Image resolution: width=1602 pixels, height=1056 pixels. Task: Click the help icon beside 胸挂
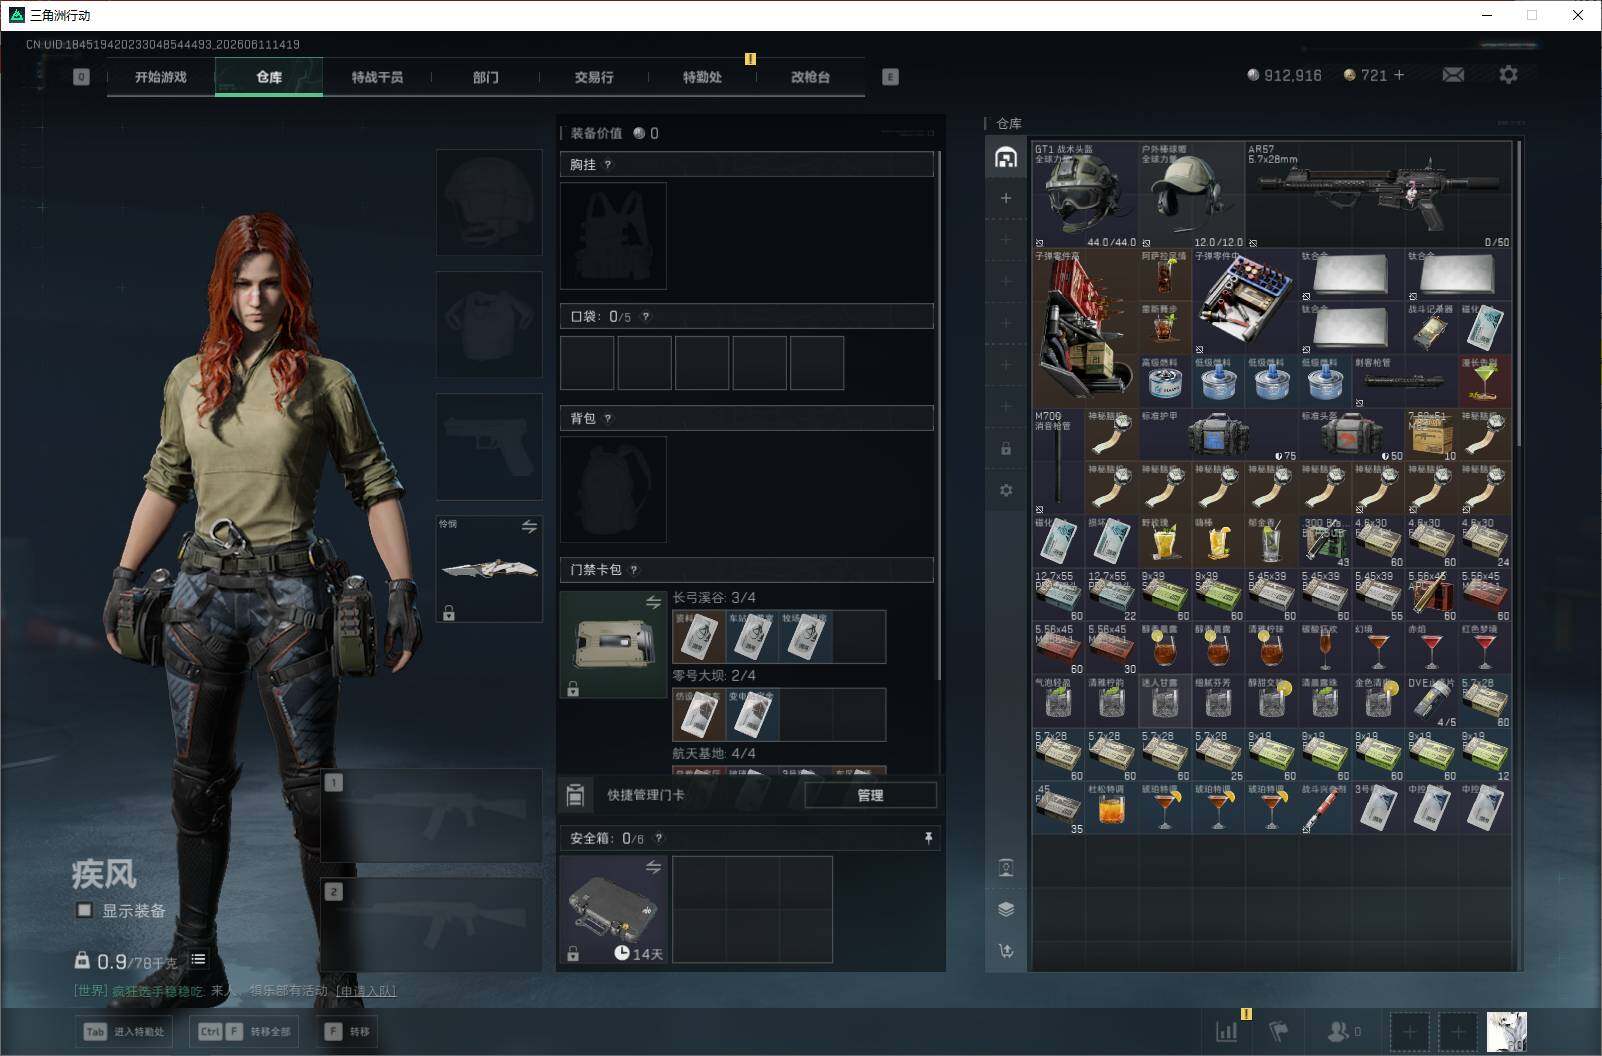[x=608, y=164]
